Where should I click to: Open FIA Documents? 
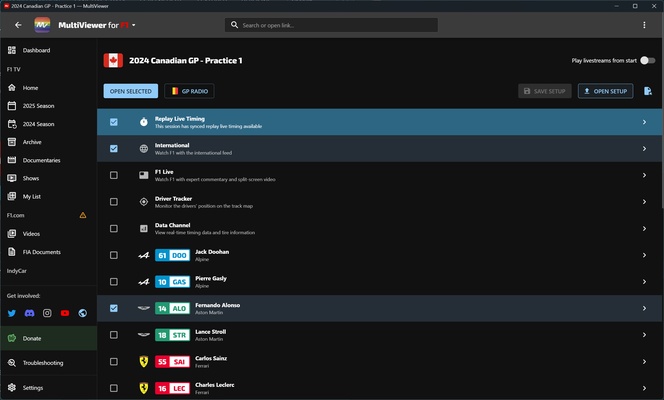coord(48,252)
